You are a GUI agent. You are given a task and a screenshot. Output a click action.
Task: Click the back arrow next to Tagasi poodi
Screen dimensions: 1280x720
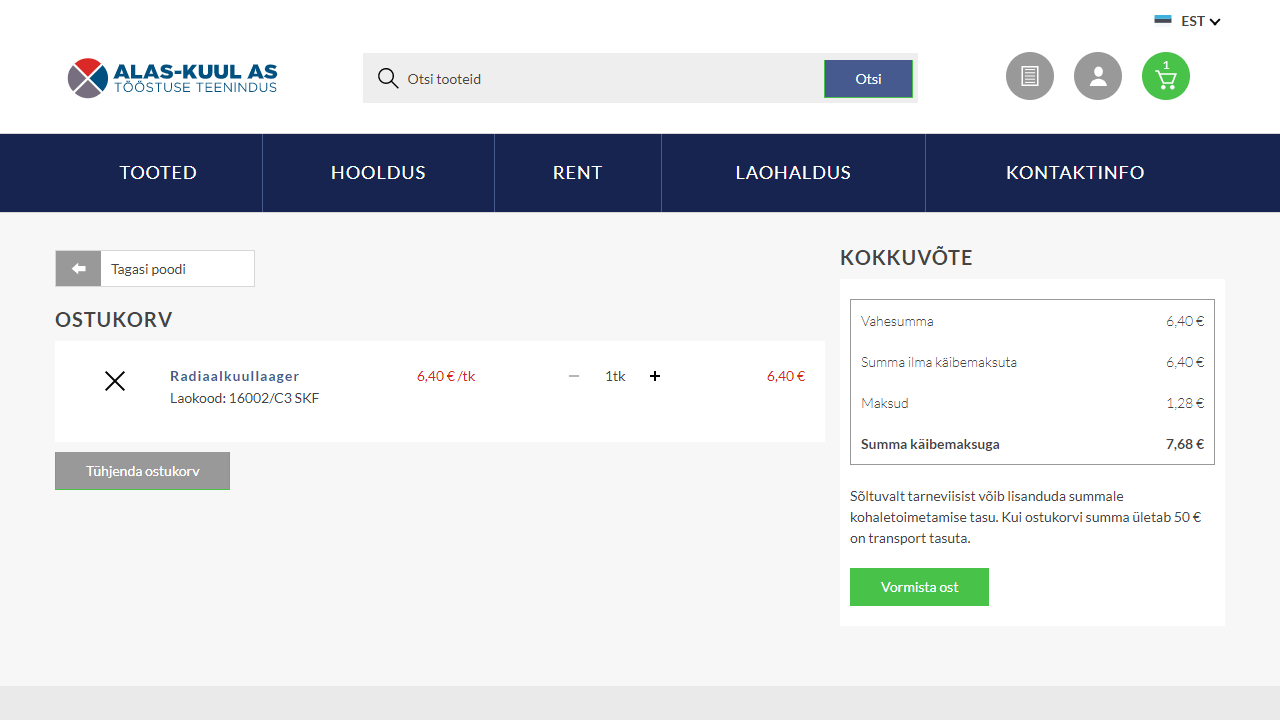point(78,268)
